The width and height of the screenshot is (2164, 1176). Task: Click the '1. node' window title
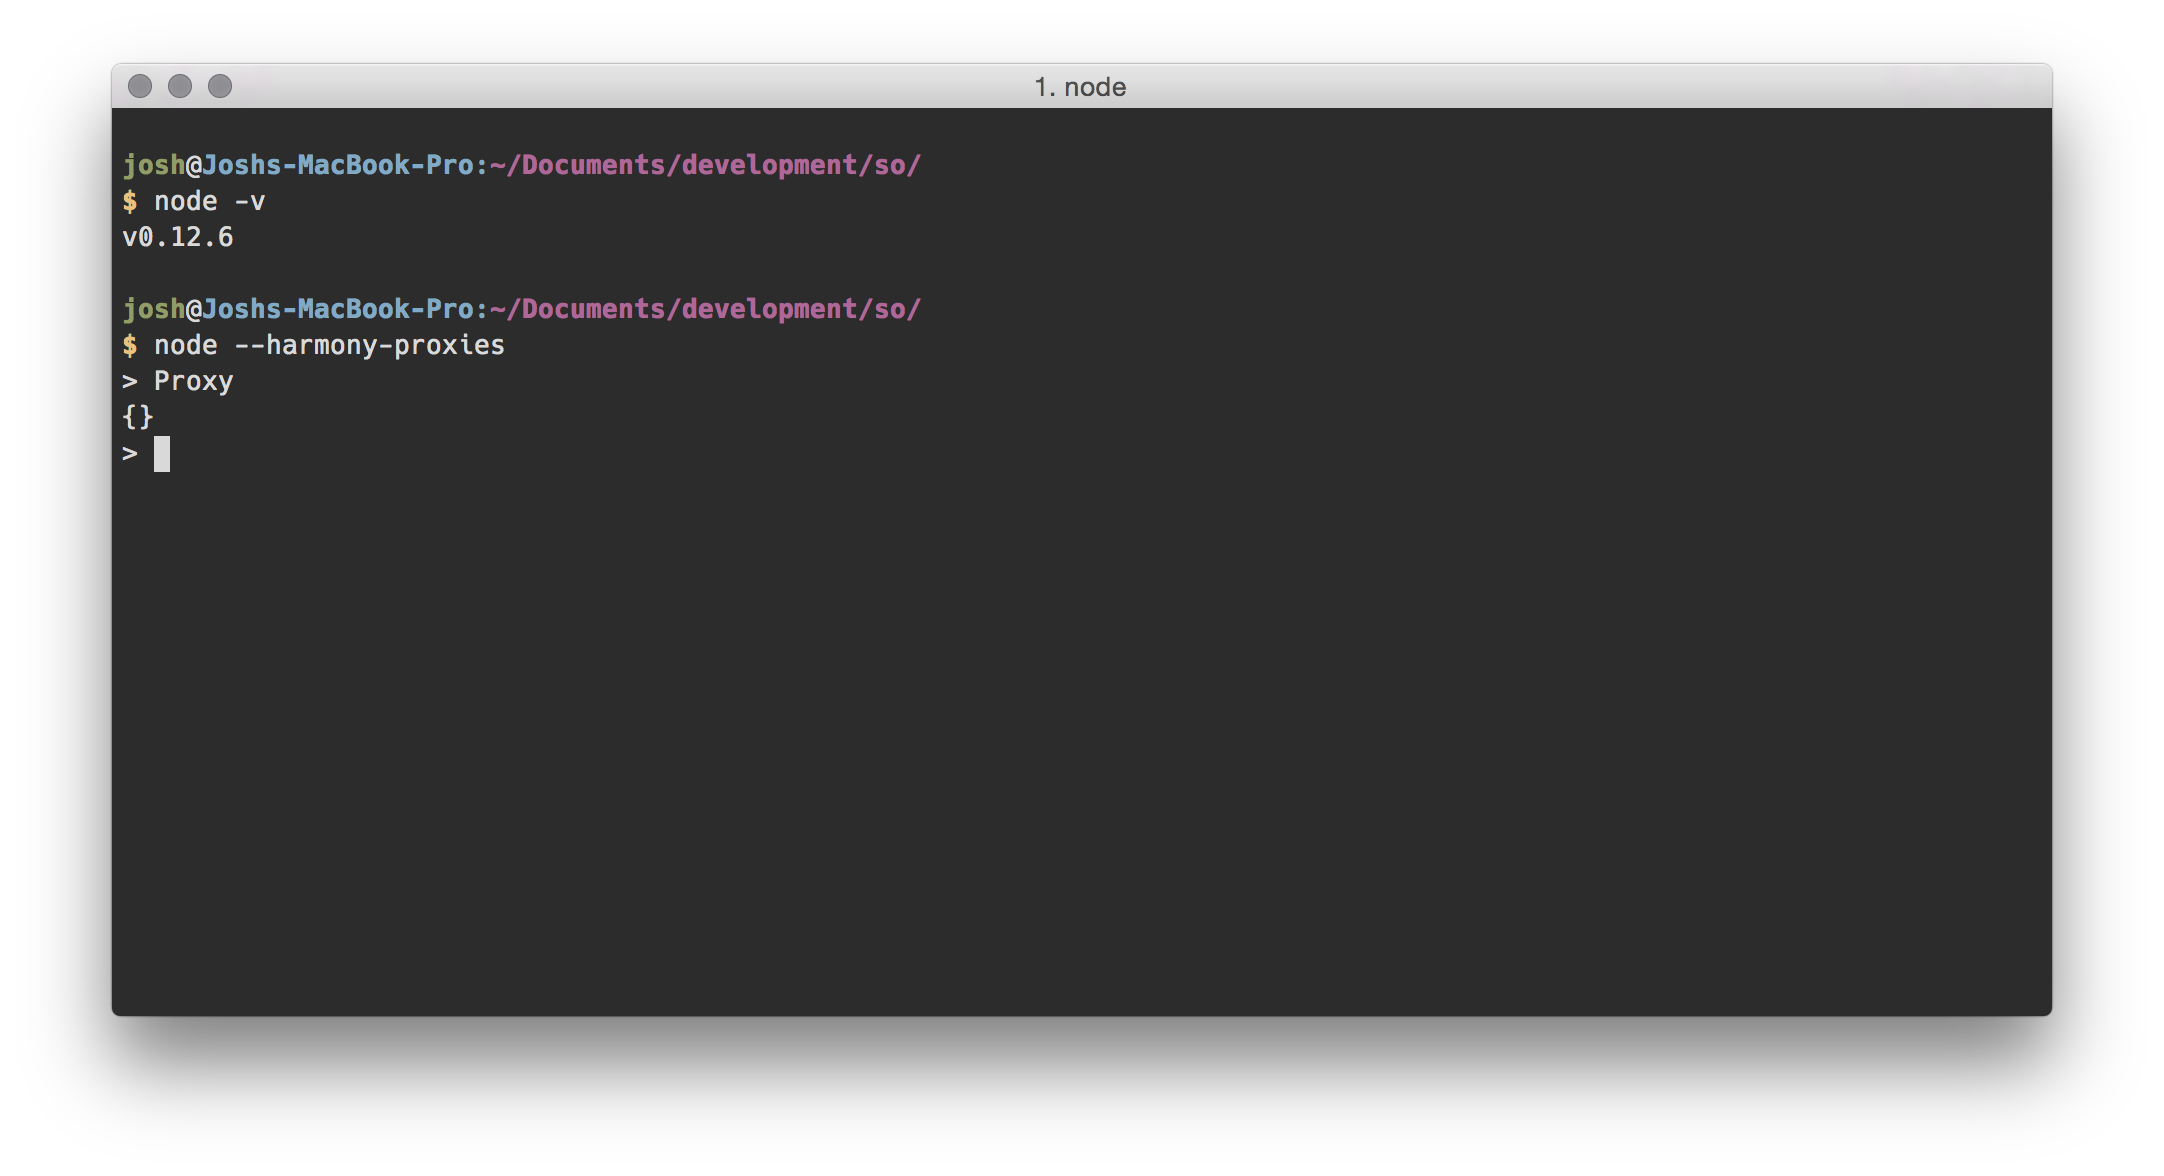(x=1080, y=87)
